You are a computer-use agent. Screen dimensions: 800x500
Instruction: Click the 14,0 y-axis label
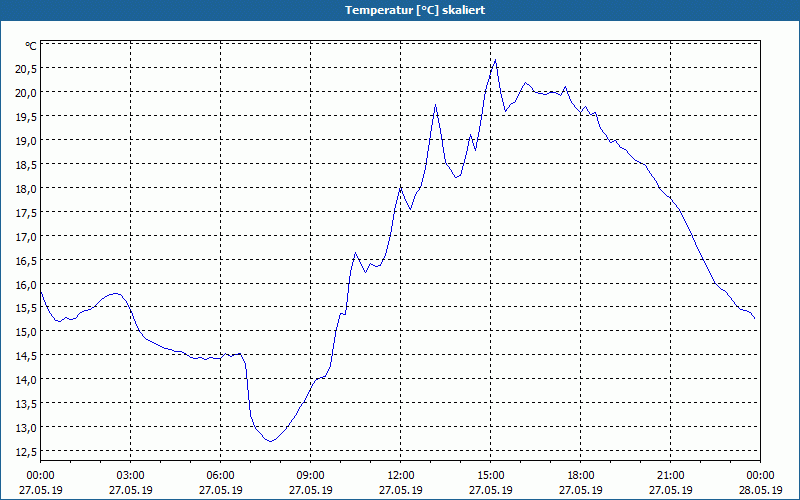[26, 381]
